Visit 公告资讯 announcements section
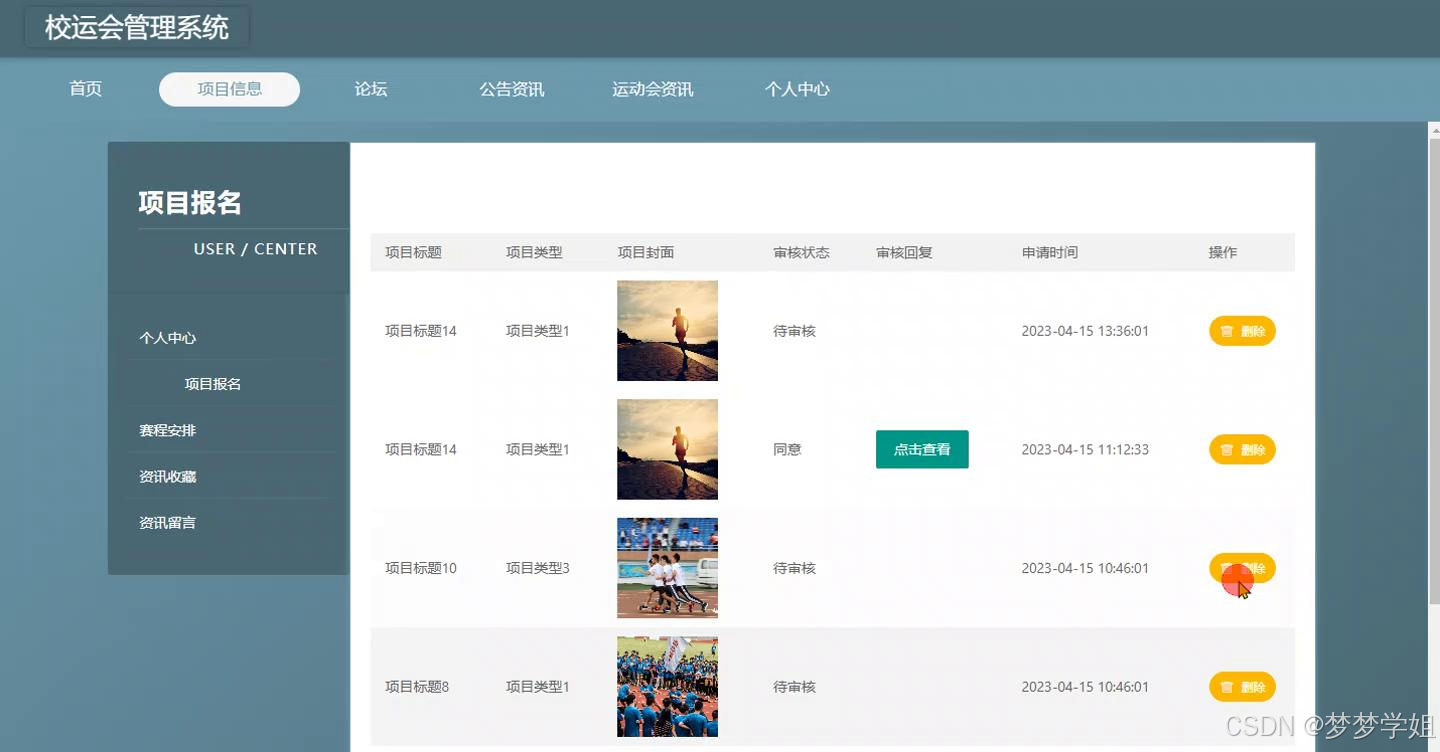Image resolution: width=1440 pixels, height=752 pixels. click(x=511, y=89)
